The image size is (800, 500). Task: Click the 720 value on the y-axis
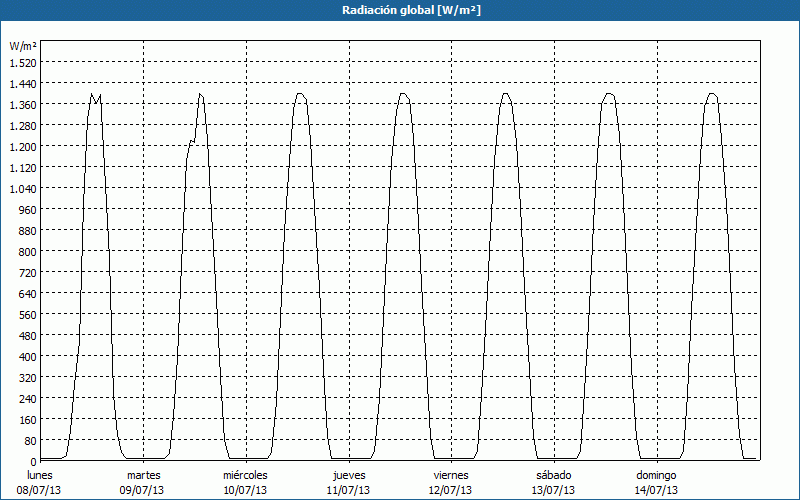[x=26, y=273]
